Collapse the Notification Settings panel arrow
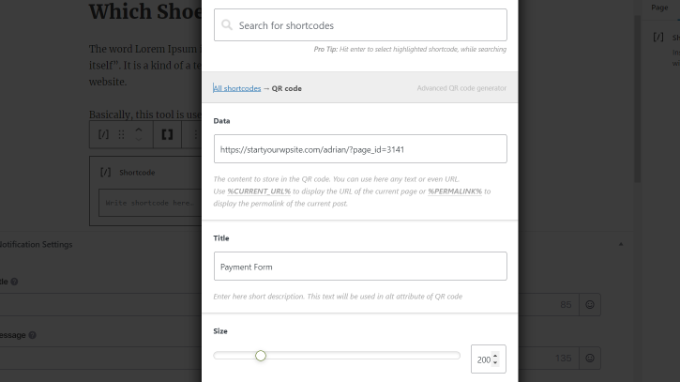 [x=621, y=244]
